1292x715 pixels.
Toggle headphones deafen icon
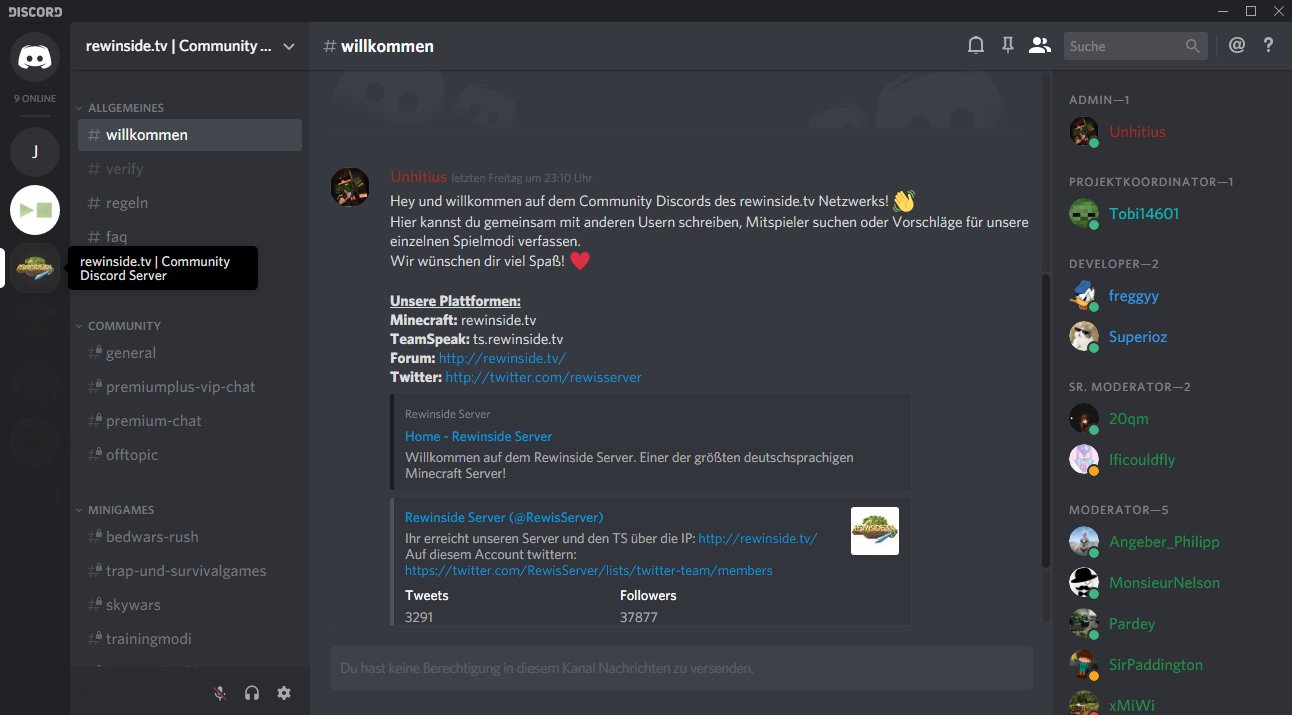coord(252,693)
